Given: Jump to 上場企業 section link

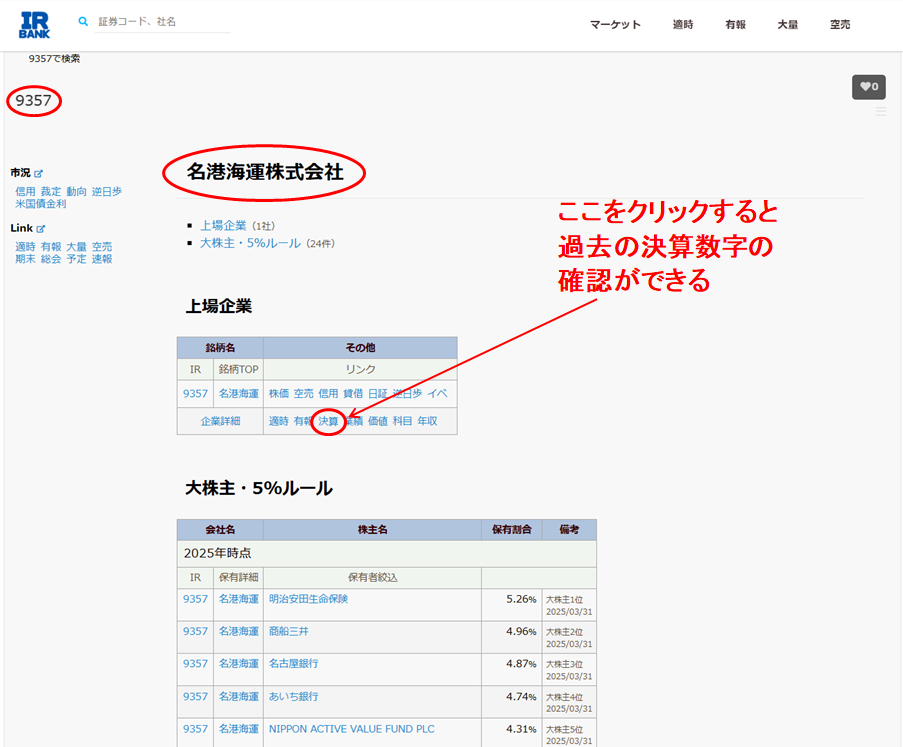Looking at the screenshot, I should point(223,226).
